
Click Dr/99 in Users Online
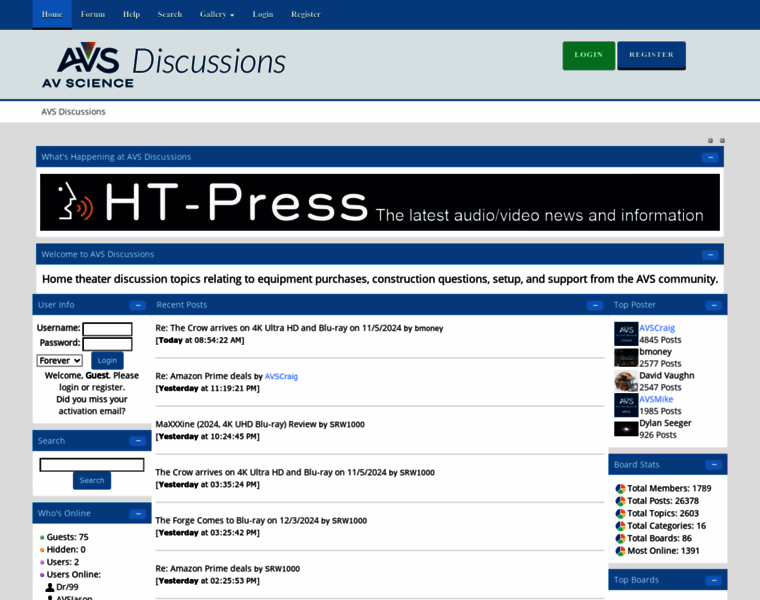pyautogui.click(x=67, y=587)
